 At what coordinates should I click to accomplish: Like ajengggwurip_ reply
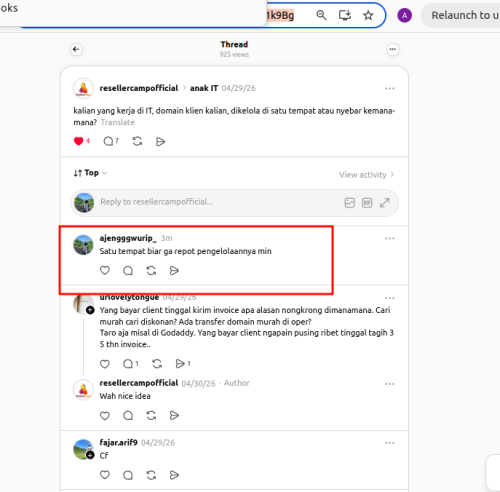tap(105, 270)
